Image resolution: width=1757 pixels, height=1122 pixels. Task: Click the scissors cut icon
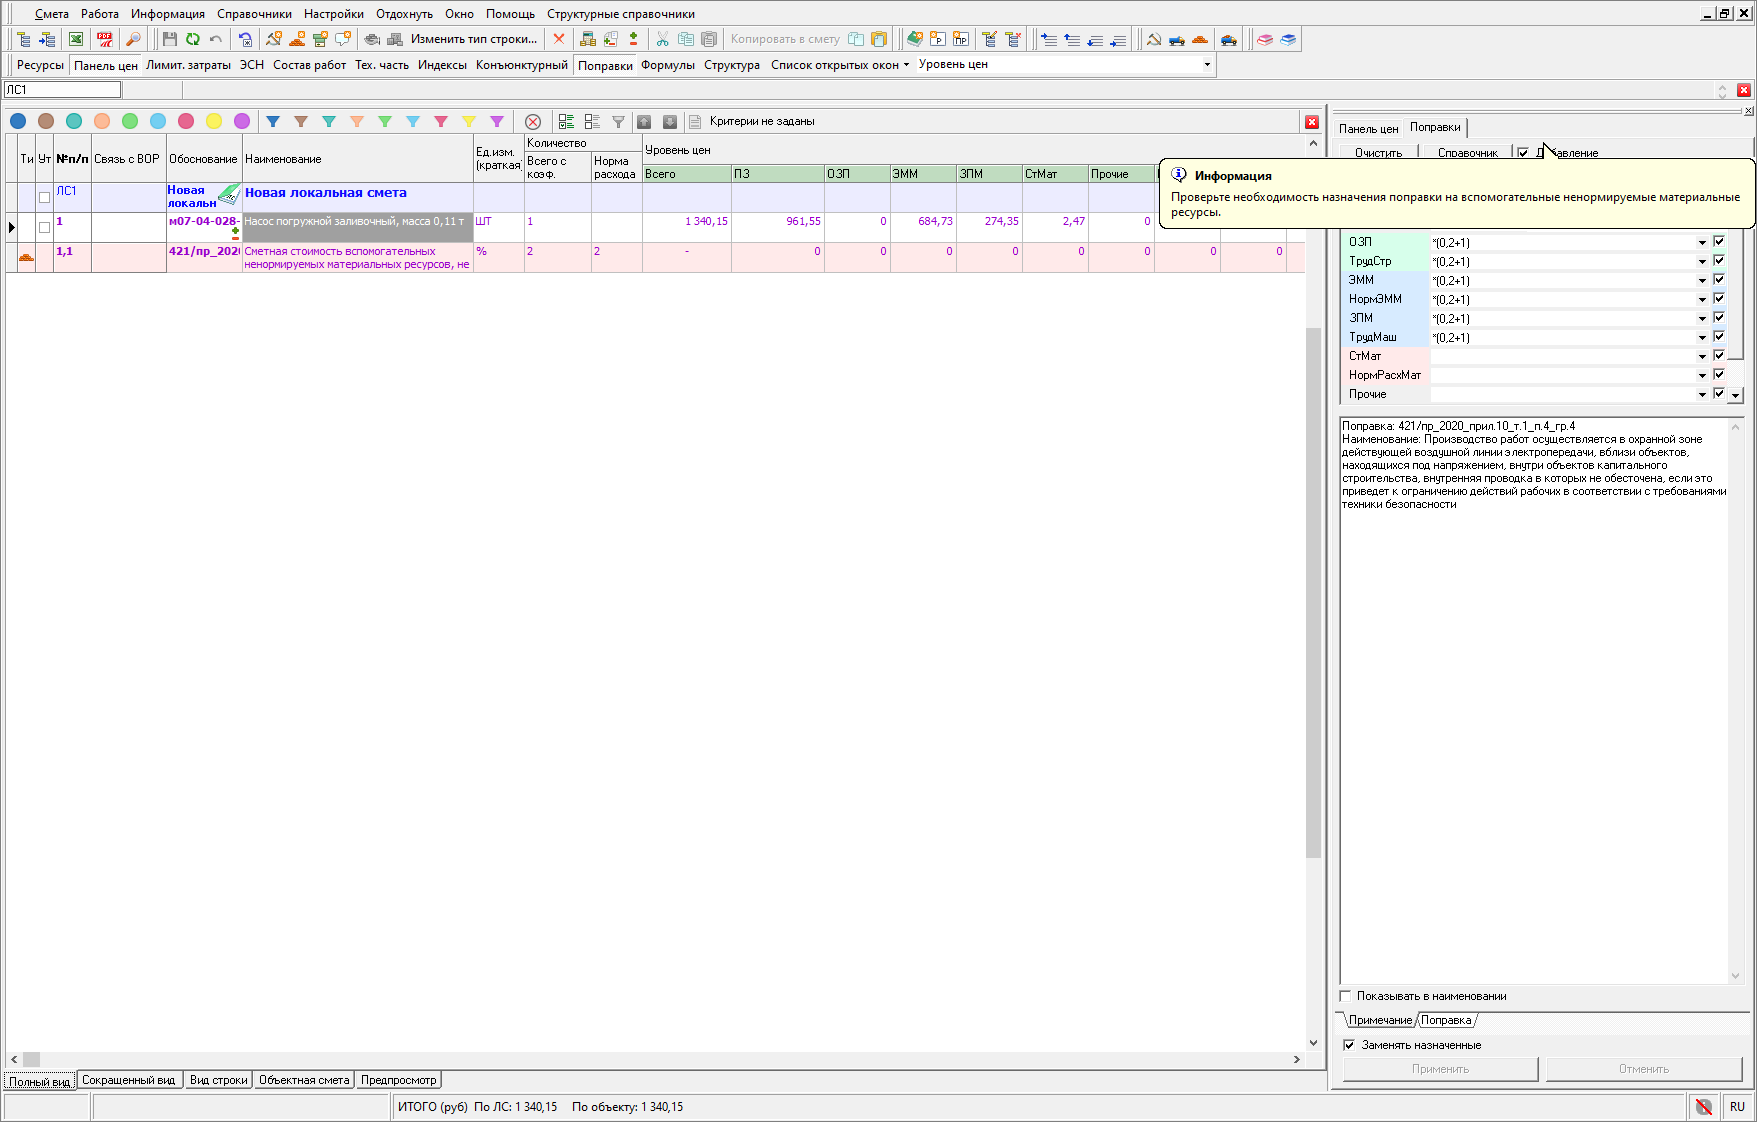click(662, 39)
